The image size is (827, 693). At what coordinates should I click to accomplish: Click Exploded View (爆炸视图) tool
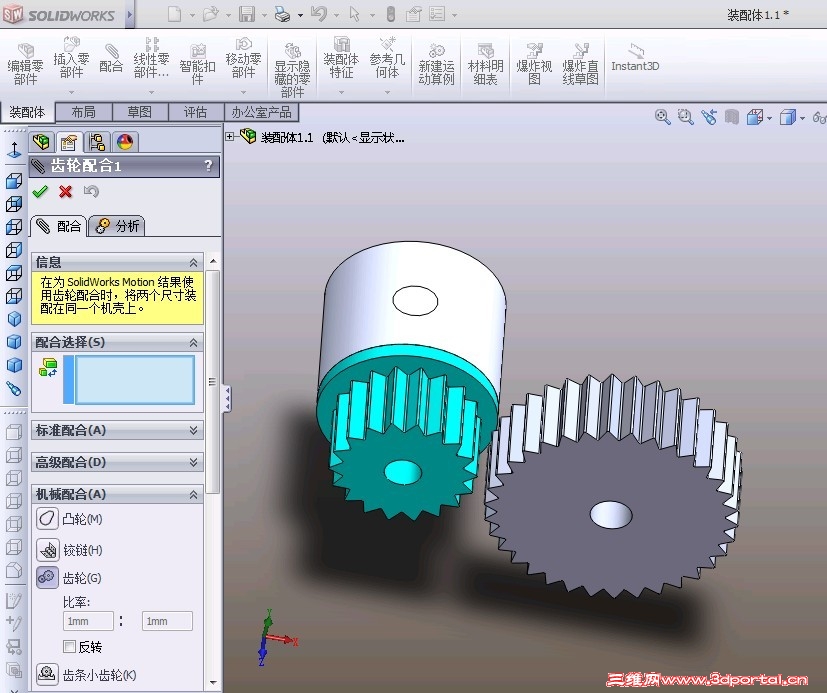click(x=534, y=64)
